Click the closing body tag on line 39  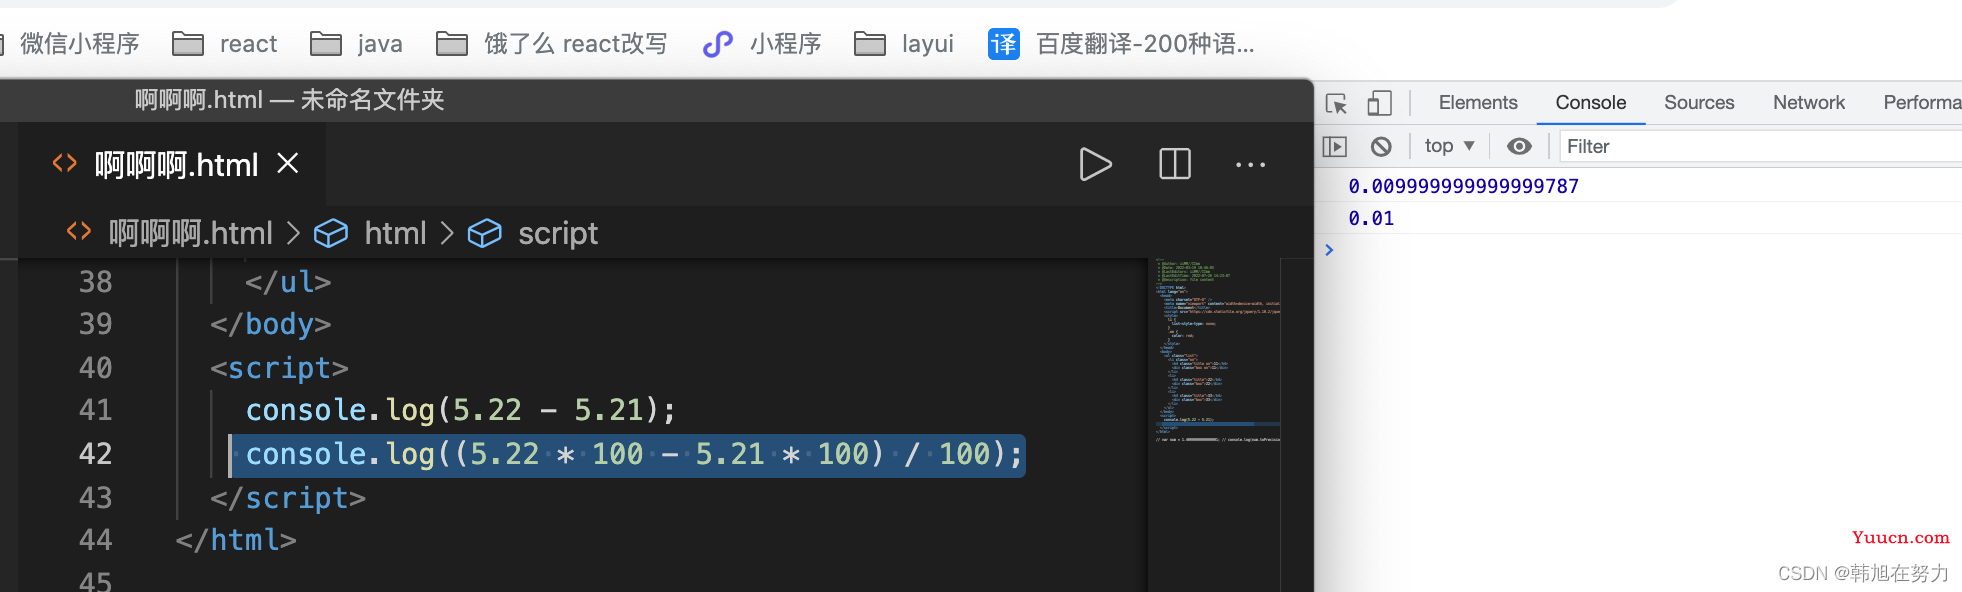tap(270, 324)
